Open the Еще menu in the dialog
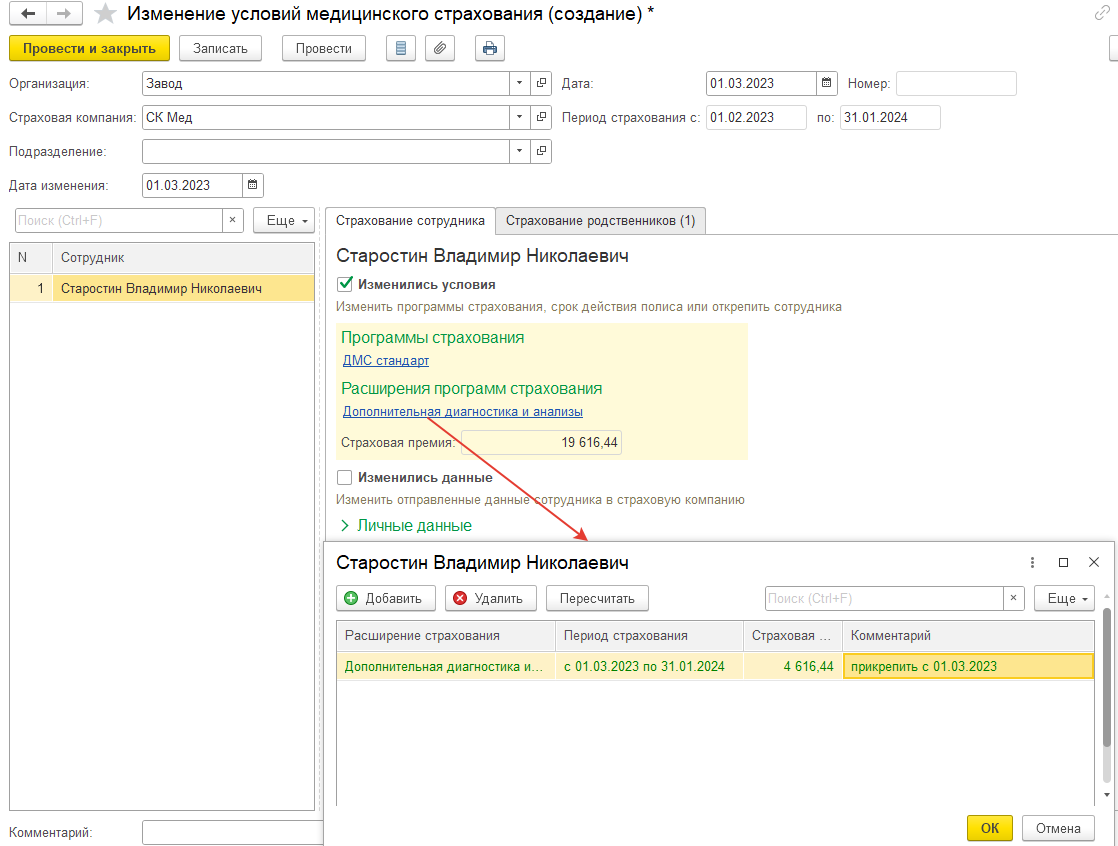This screenshot has width=1118, height=846. coord(1064,599)
